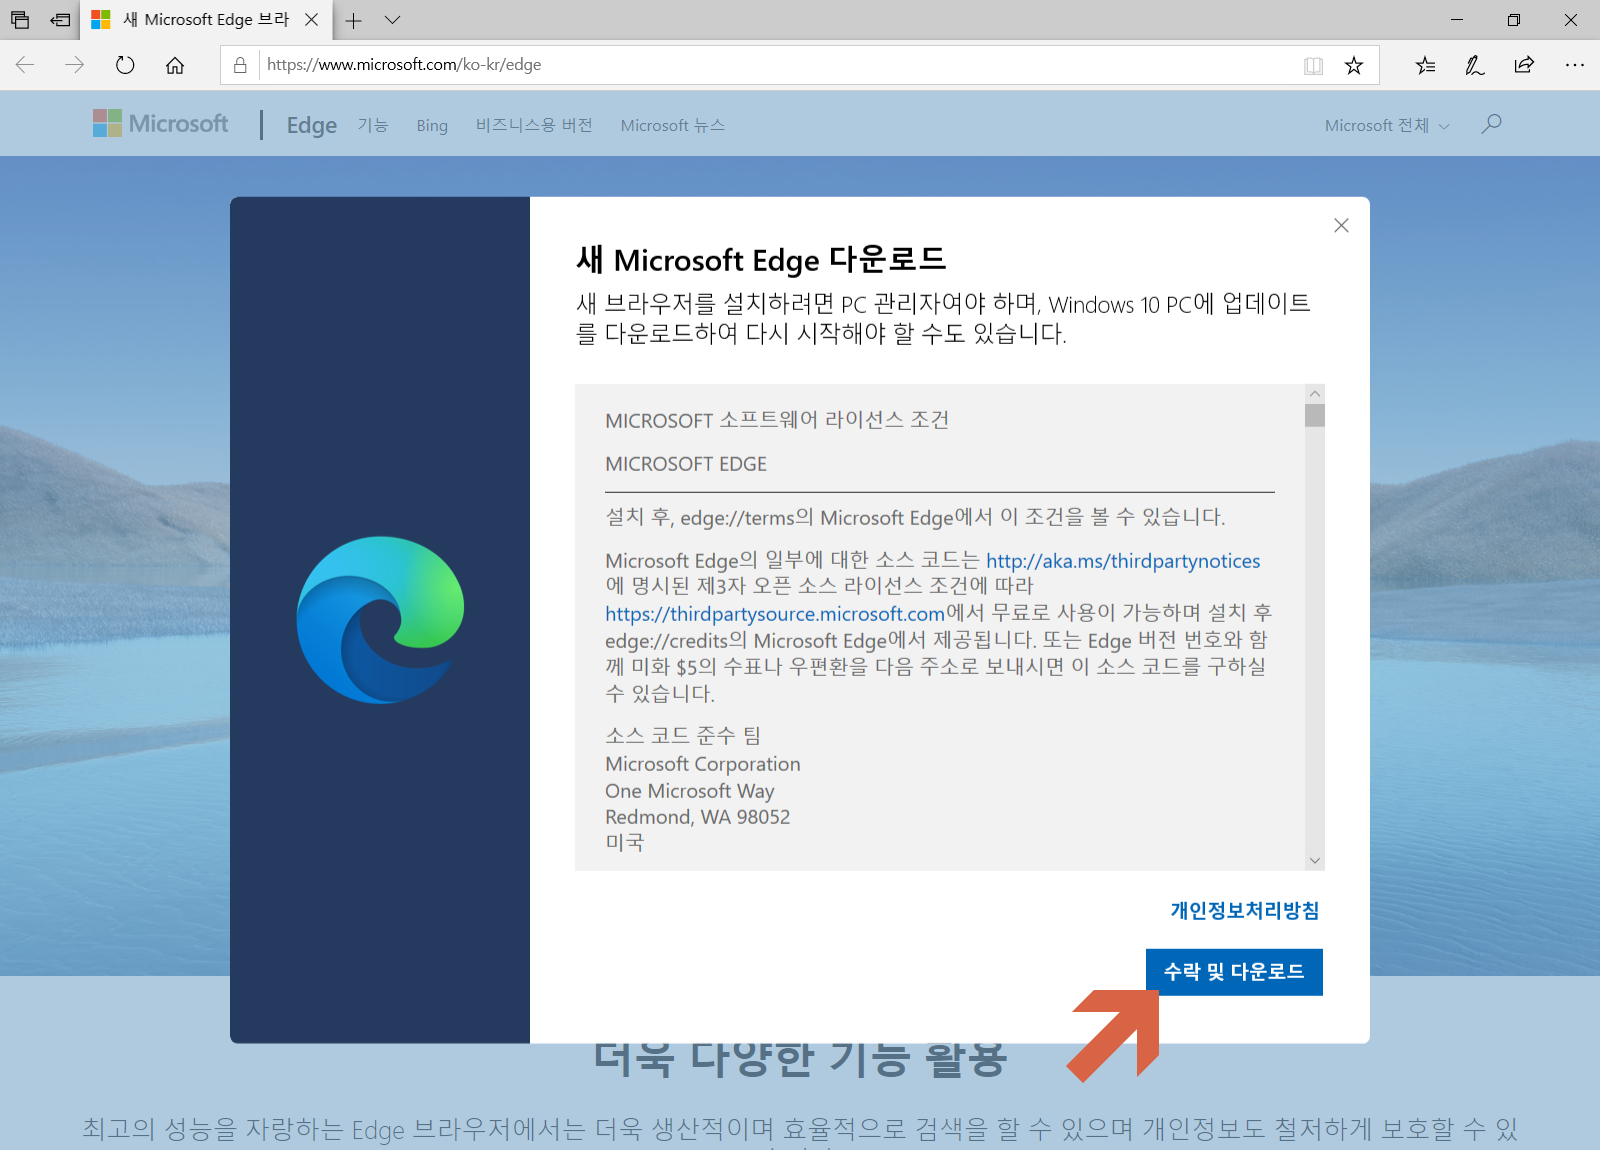
Task: Open the 기능 menu item
Action: [373, 125]
